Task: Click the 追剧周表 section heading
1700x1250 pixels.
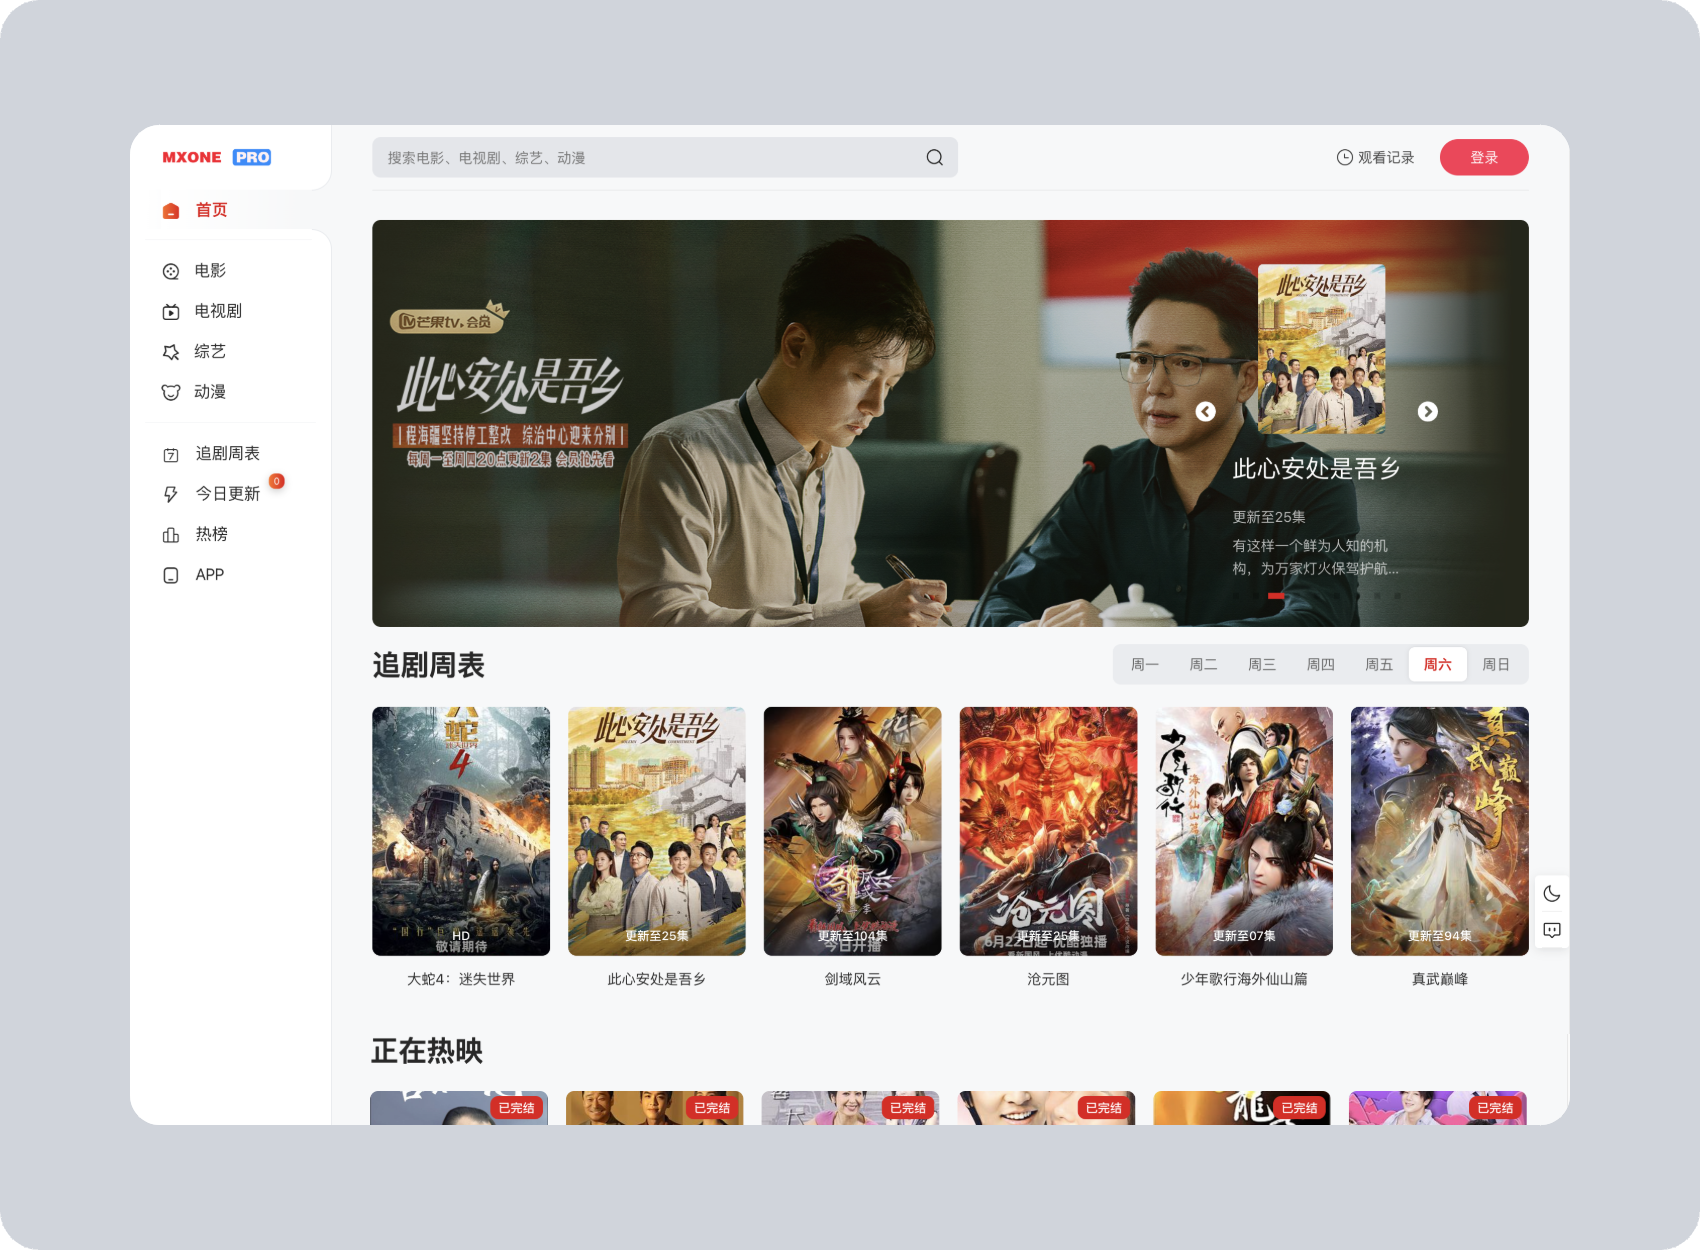Action: pos(428,665)
